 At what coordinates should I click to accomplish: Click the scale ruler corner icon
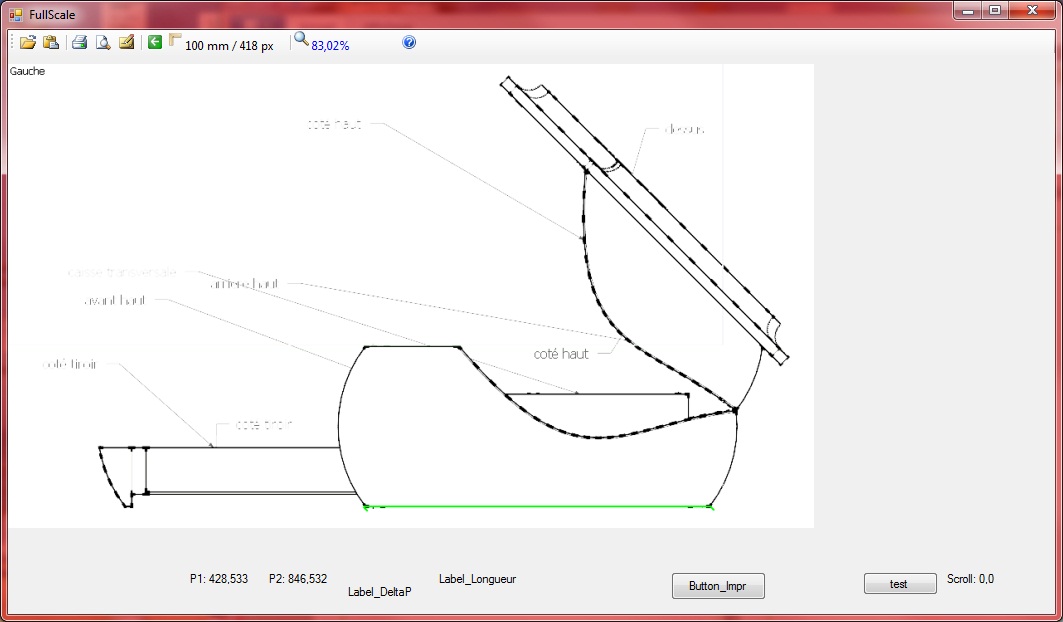tap(175, 40)
